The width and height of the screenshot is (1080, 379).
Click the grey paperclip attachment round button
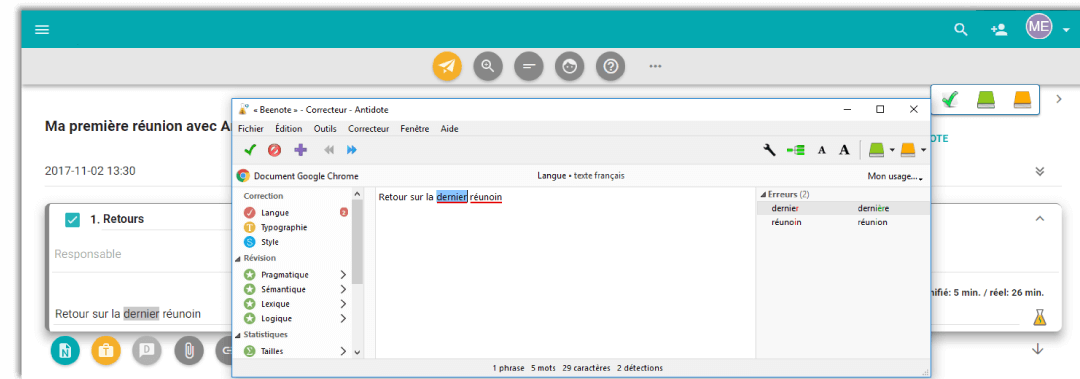tap(189, 351)
